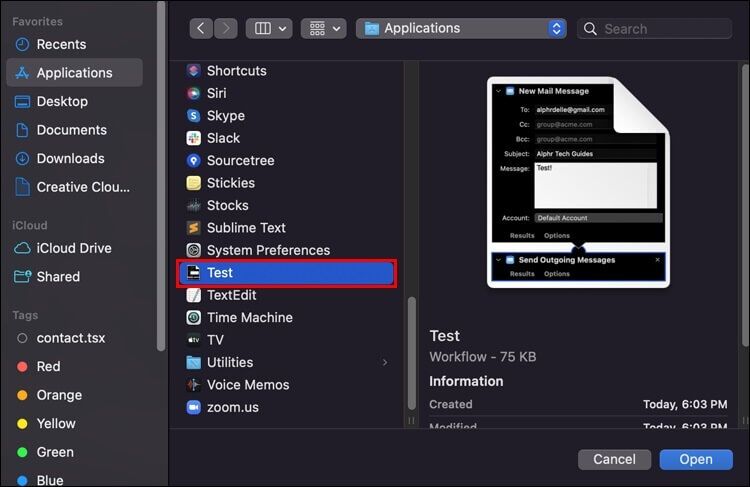Click the preview pane vertical scrollbar
Viewport: 750px width, 487px height.
click(x=745, y=206)
